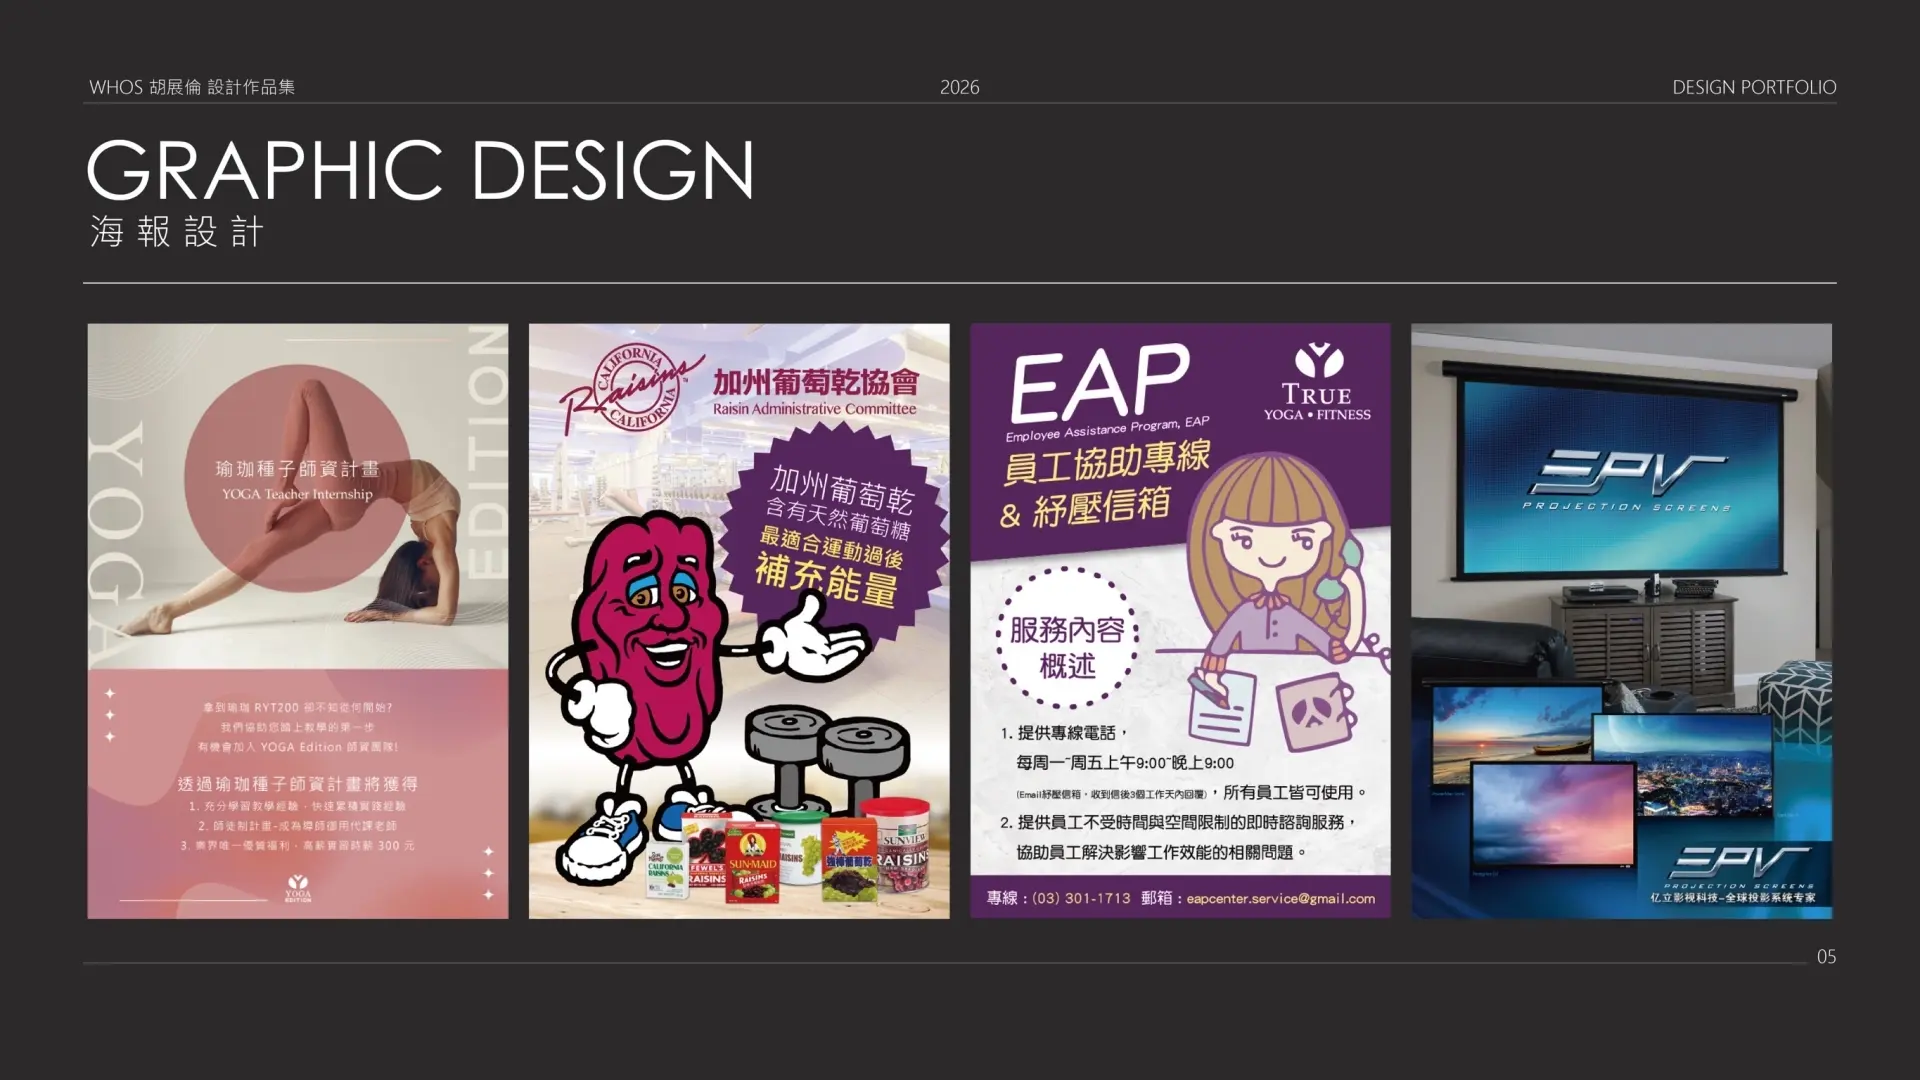Select 'Employee Assistance Program, EAP' text
1920x1080 pixels.
click(x=1107, y=429)
